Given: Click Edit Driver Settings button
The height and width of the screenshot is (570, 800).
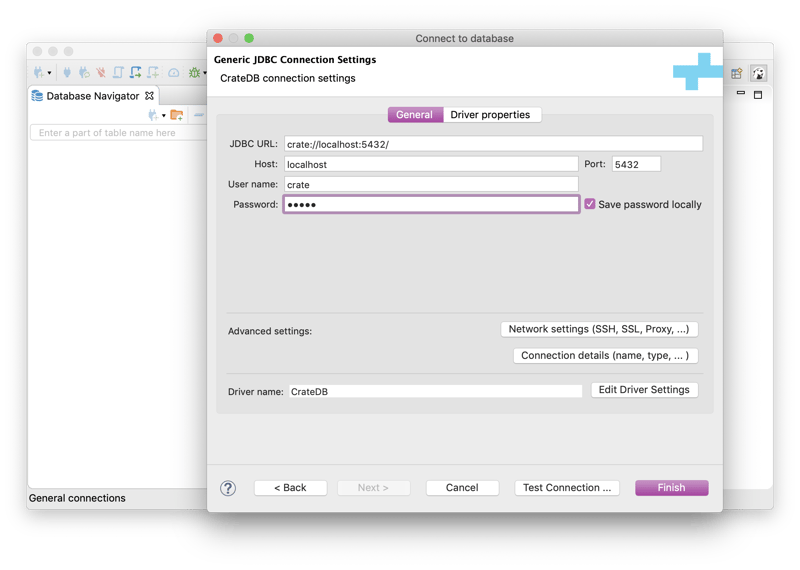Looking at the screenshot, I should point(644,390).
